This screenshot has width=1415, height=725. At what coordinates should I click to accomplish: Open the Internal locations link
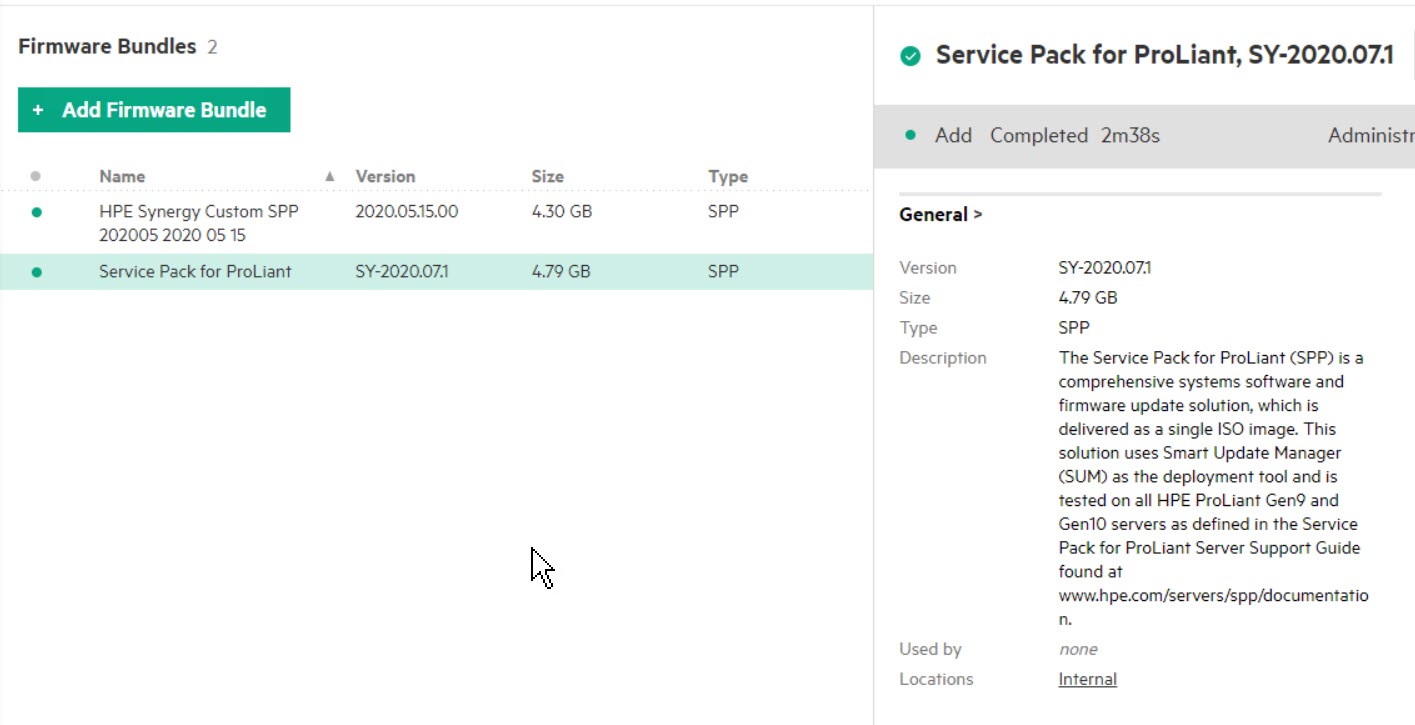(x=1087, y=679)
